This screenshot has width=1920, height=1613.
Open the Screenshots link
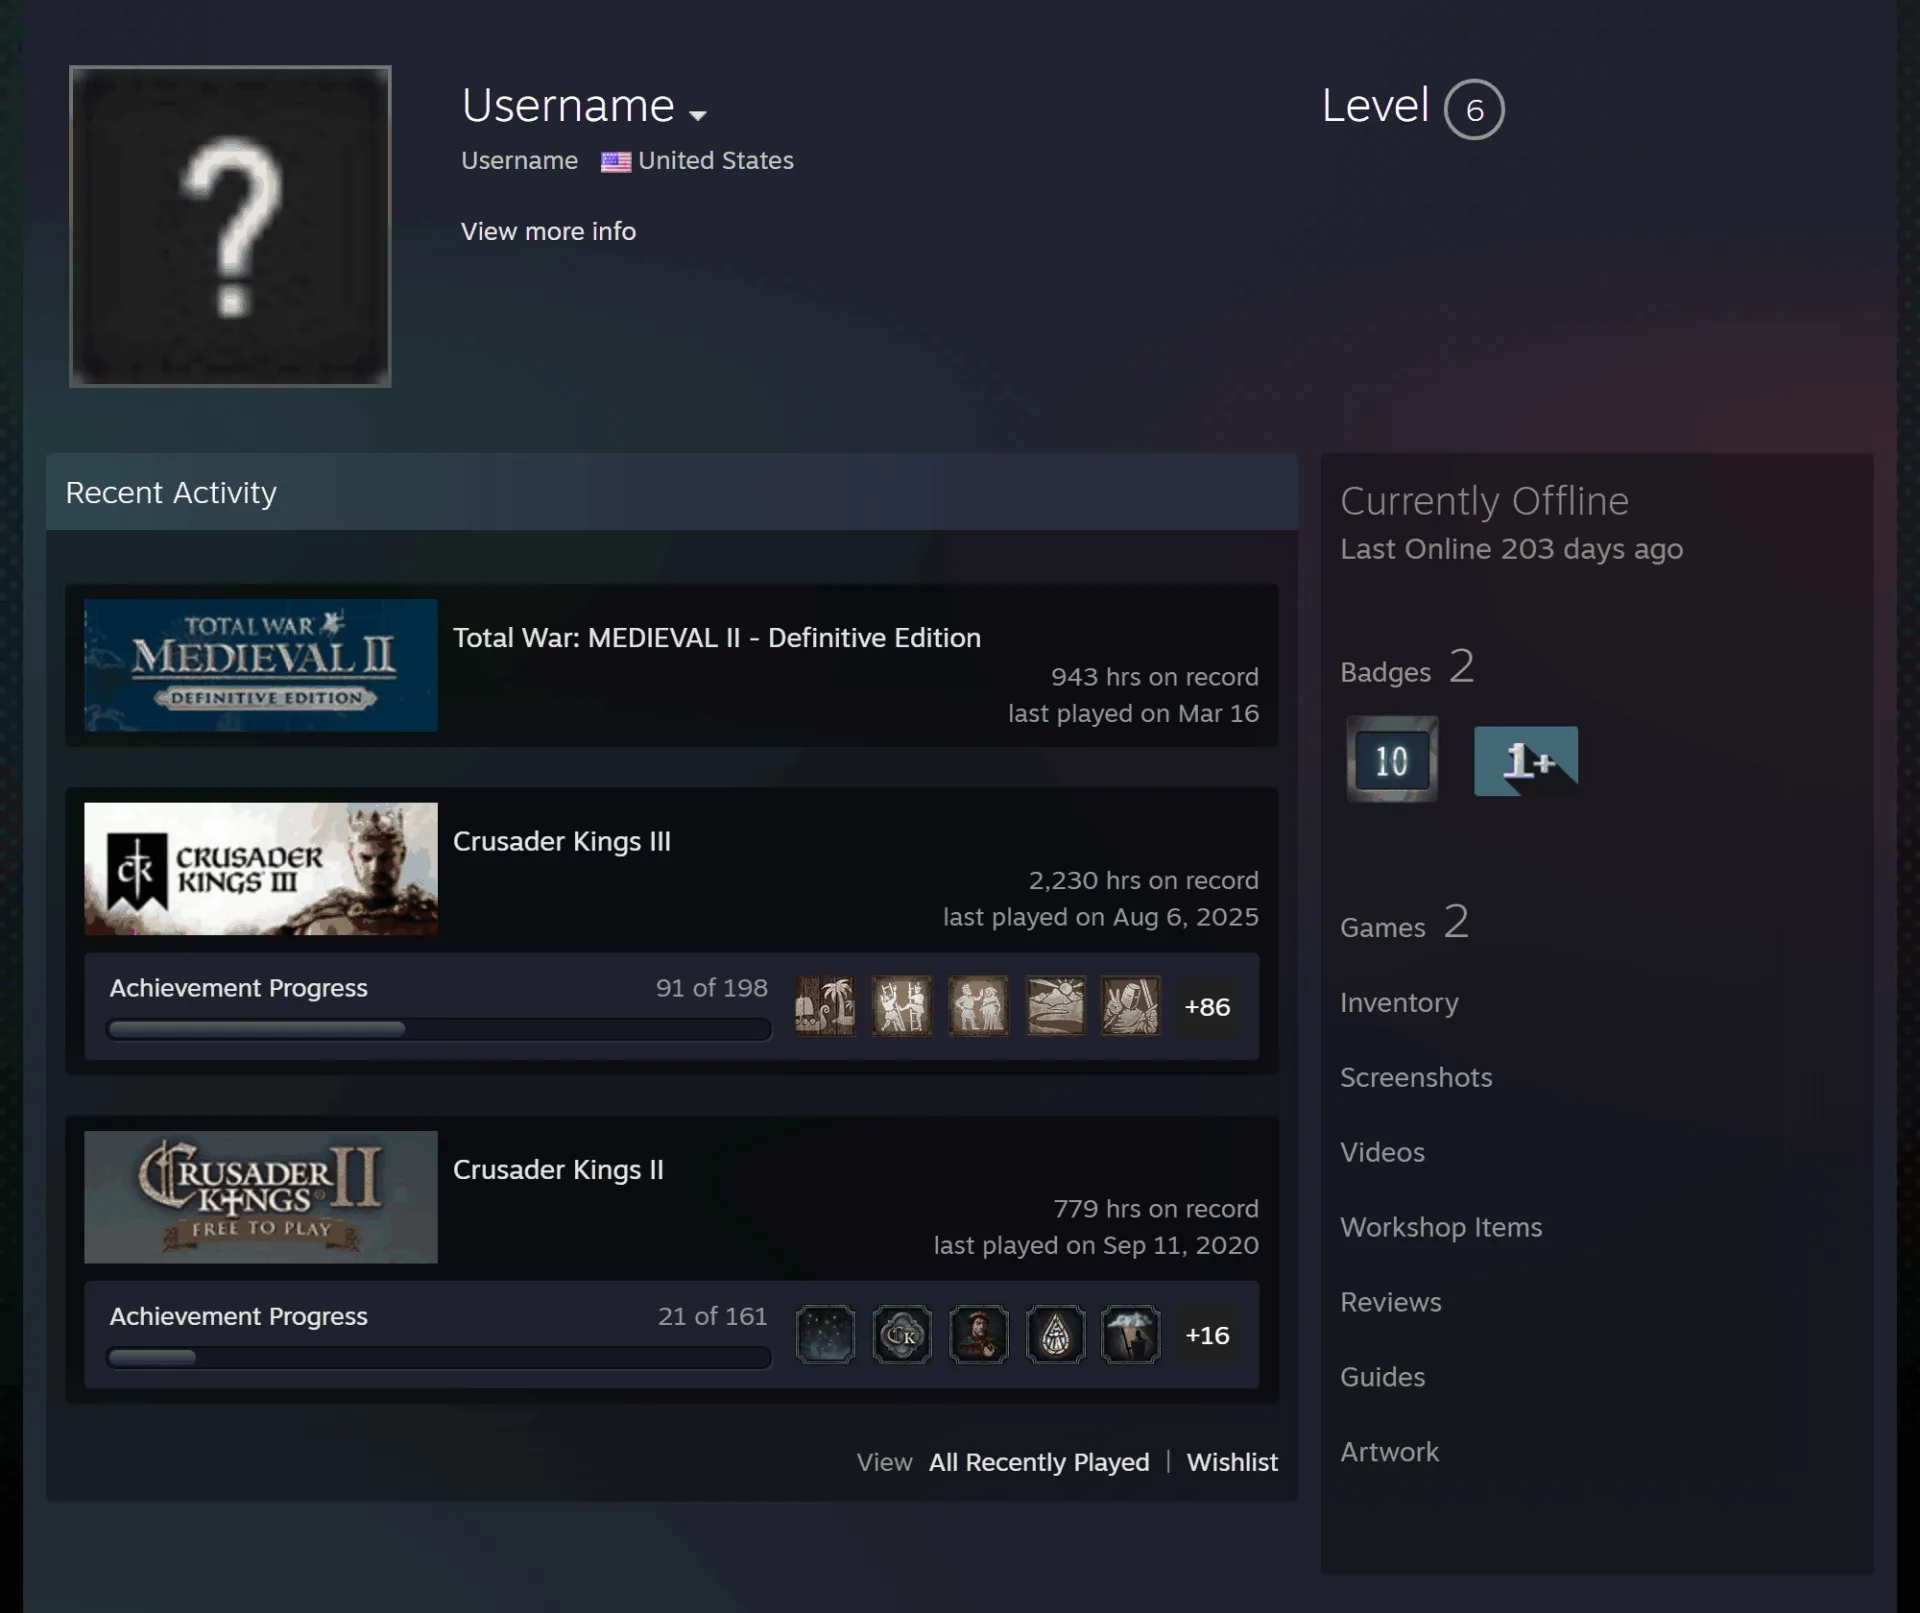[x=1416, y=1077]
